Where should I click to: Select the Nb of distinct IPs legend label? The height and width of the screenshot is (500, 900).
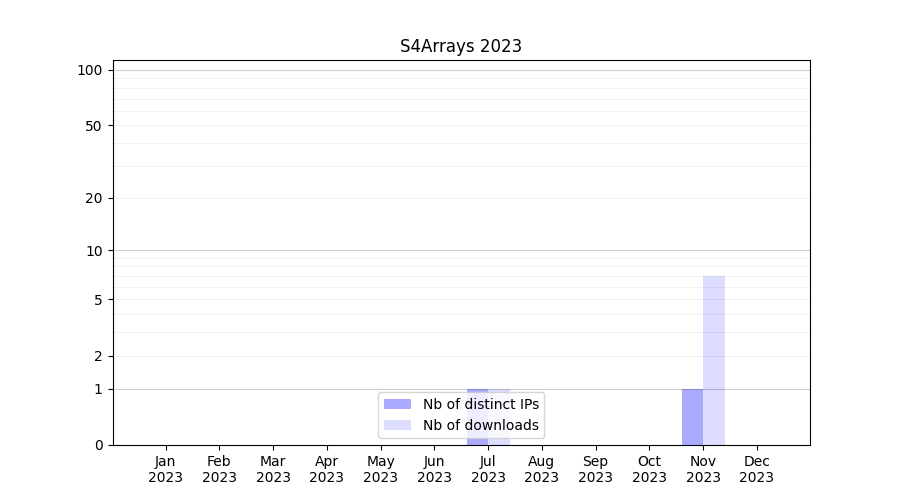480,404
